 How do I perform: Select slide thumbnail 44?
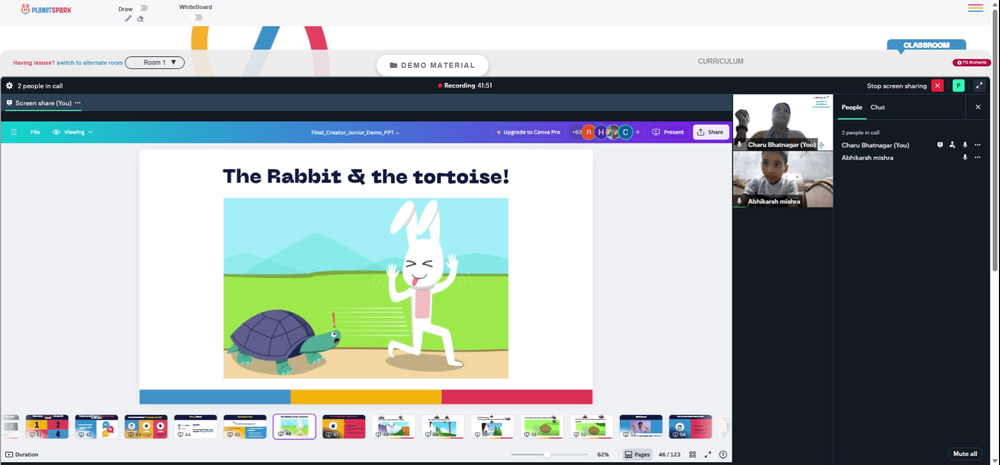point(195,426)
